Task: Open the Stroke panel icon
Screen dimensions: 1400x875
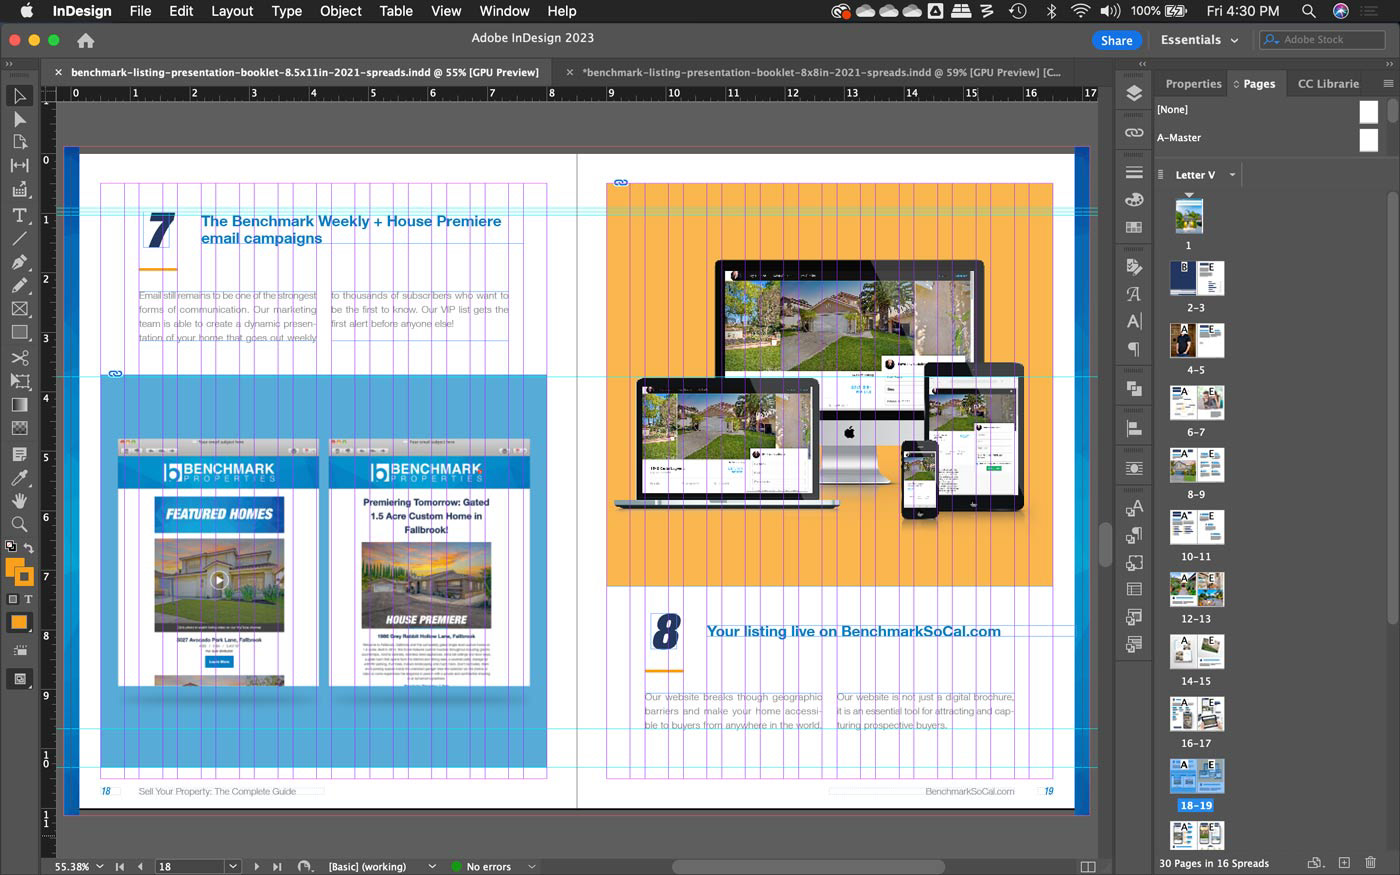Action: [x=1134, y=172]
